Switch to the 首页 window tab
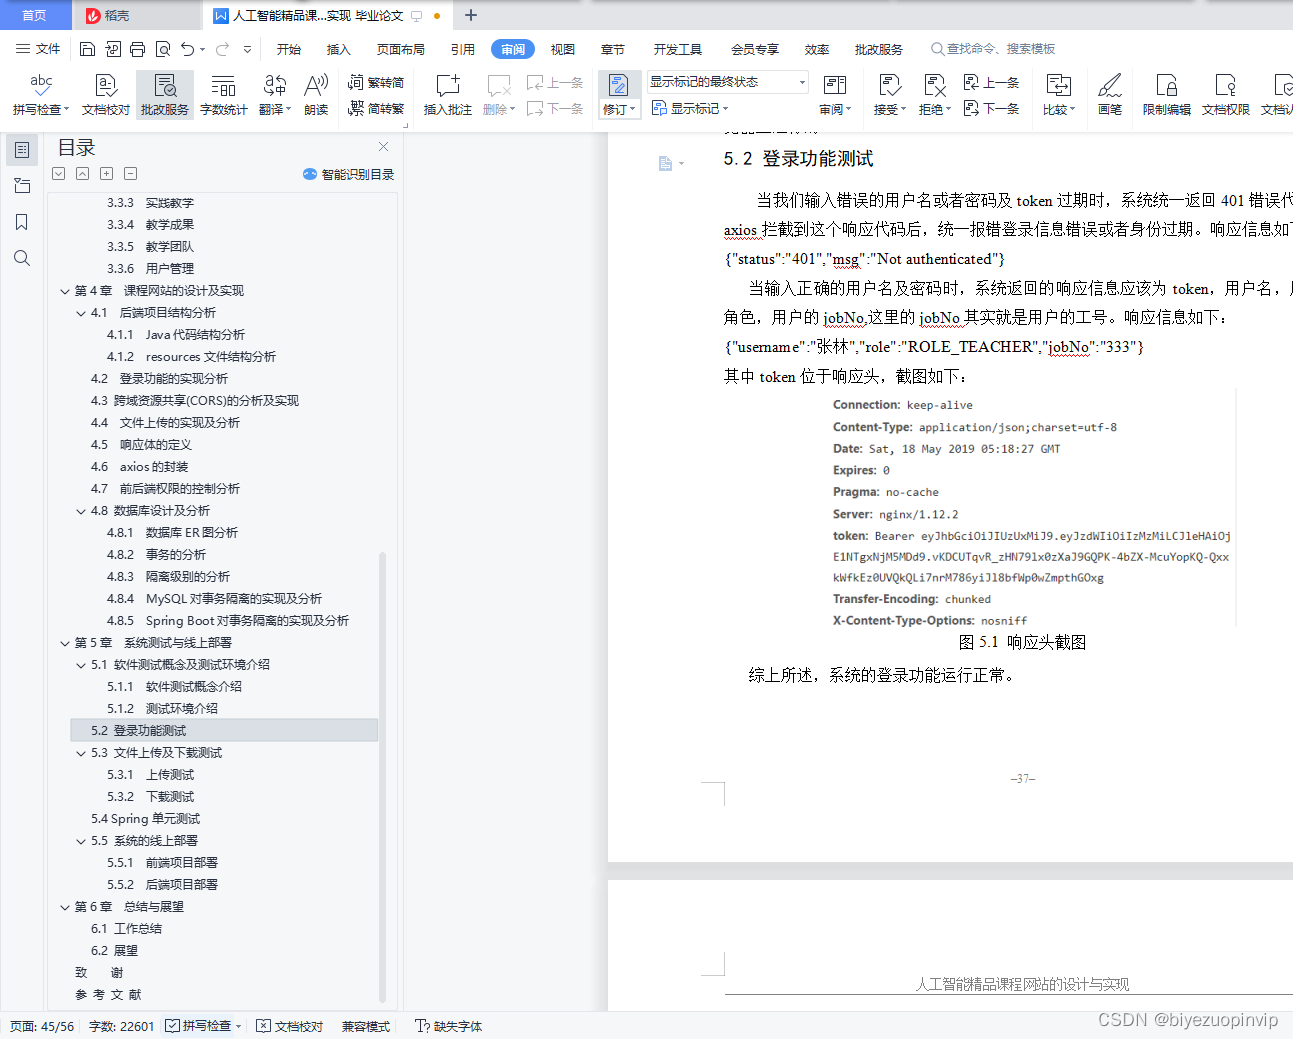Image resolution: width=1293 pixels, height=1039 pixels. [35, 15]
